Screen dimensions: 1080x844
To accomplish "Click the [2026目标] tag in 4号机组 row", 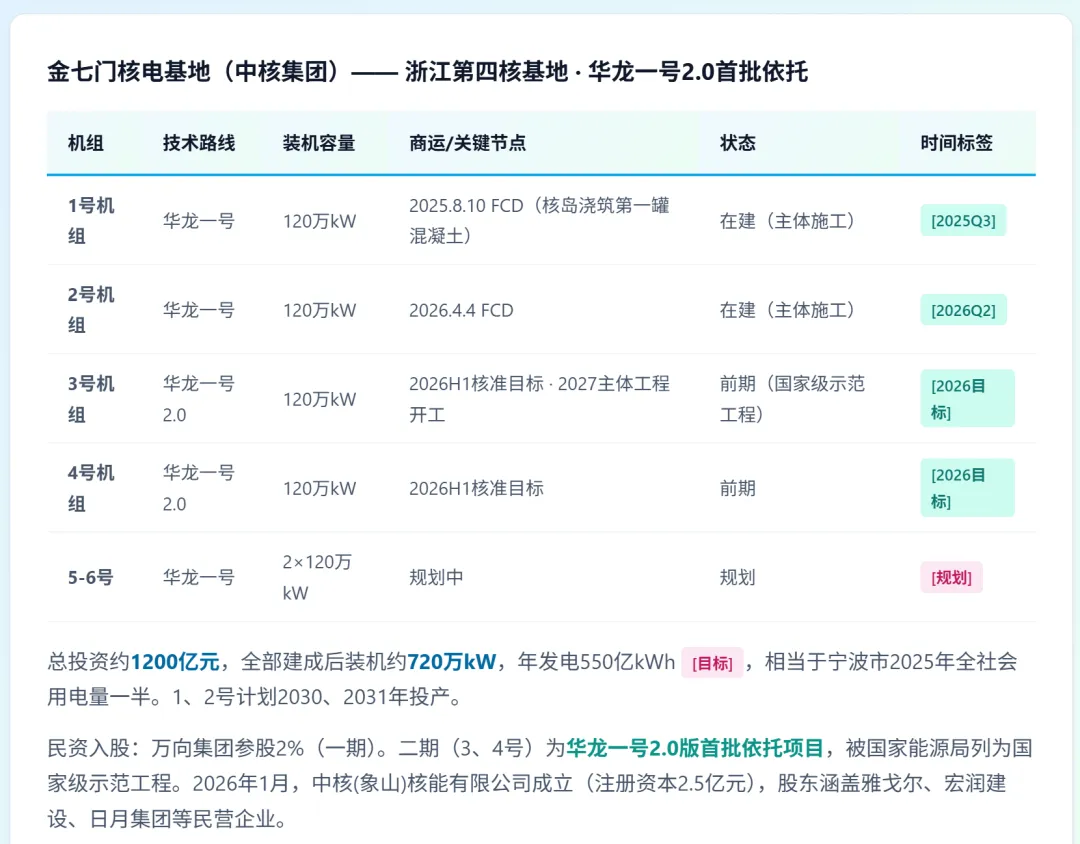I will [967, 488].
